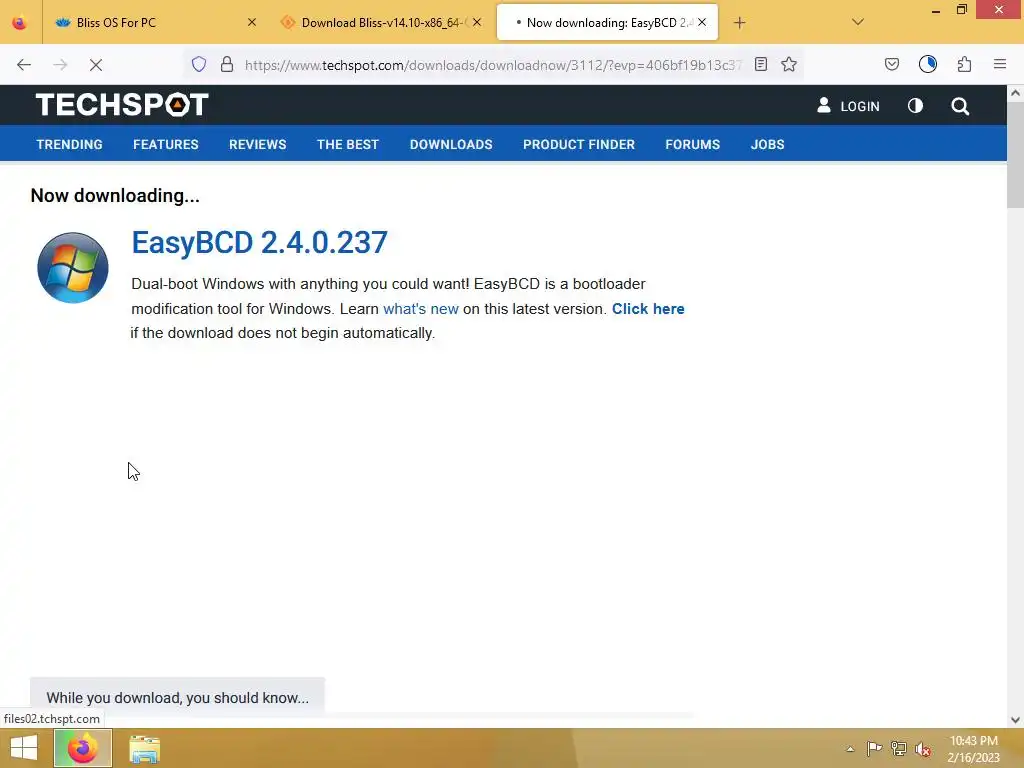Image resolution: width=1024 pixels, height=768 pixels.
Task: Open the Firefox downloads progress icon
Action: [x=928, y=64]
